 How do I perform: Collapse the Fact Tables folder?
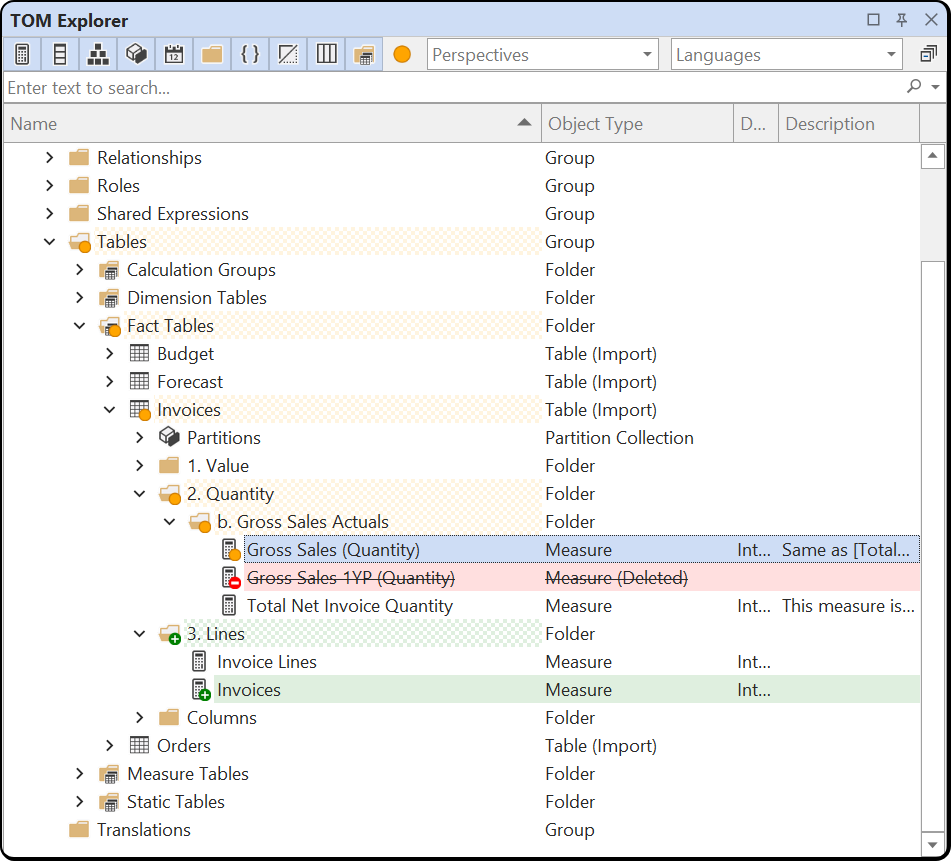[x=79, y=326]
